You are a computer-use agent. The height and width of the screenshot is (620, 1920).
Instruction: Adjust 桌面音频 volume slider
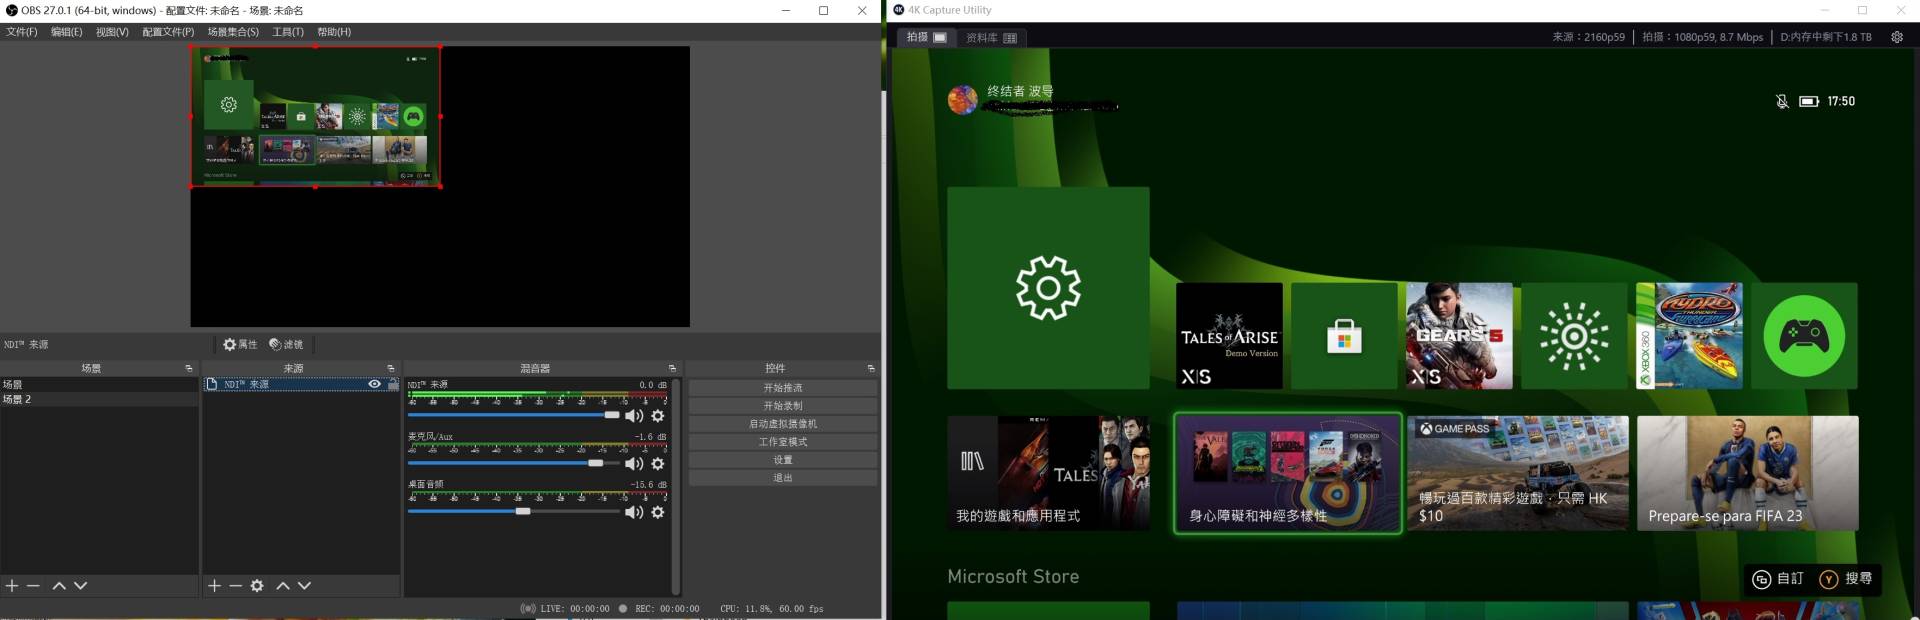[x=514, y=511]
